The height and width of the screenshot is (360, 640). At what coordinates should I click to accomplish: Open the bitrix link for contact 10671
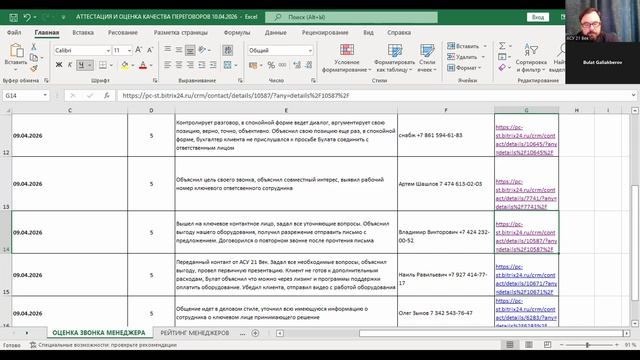(x=526, y=279)
